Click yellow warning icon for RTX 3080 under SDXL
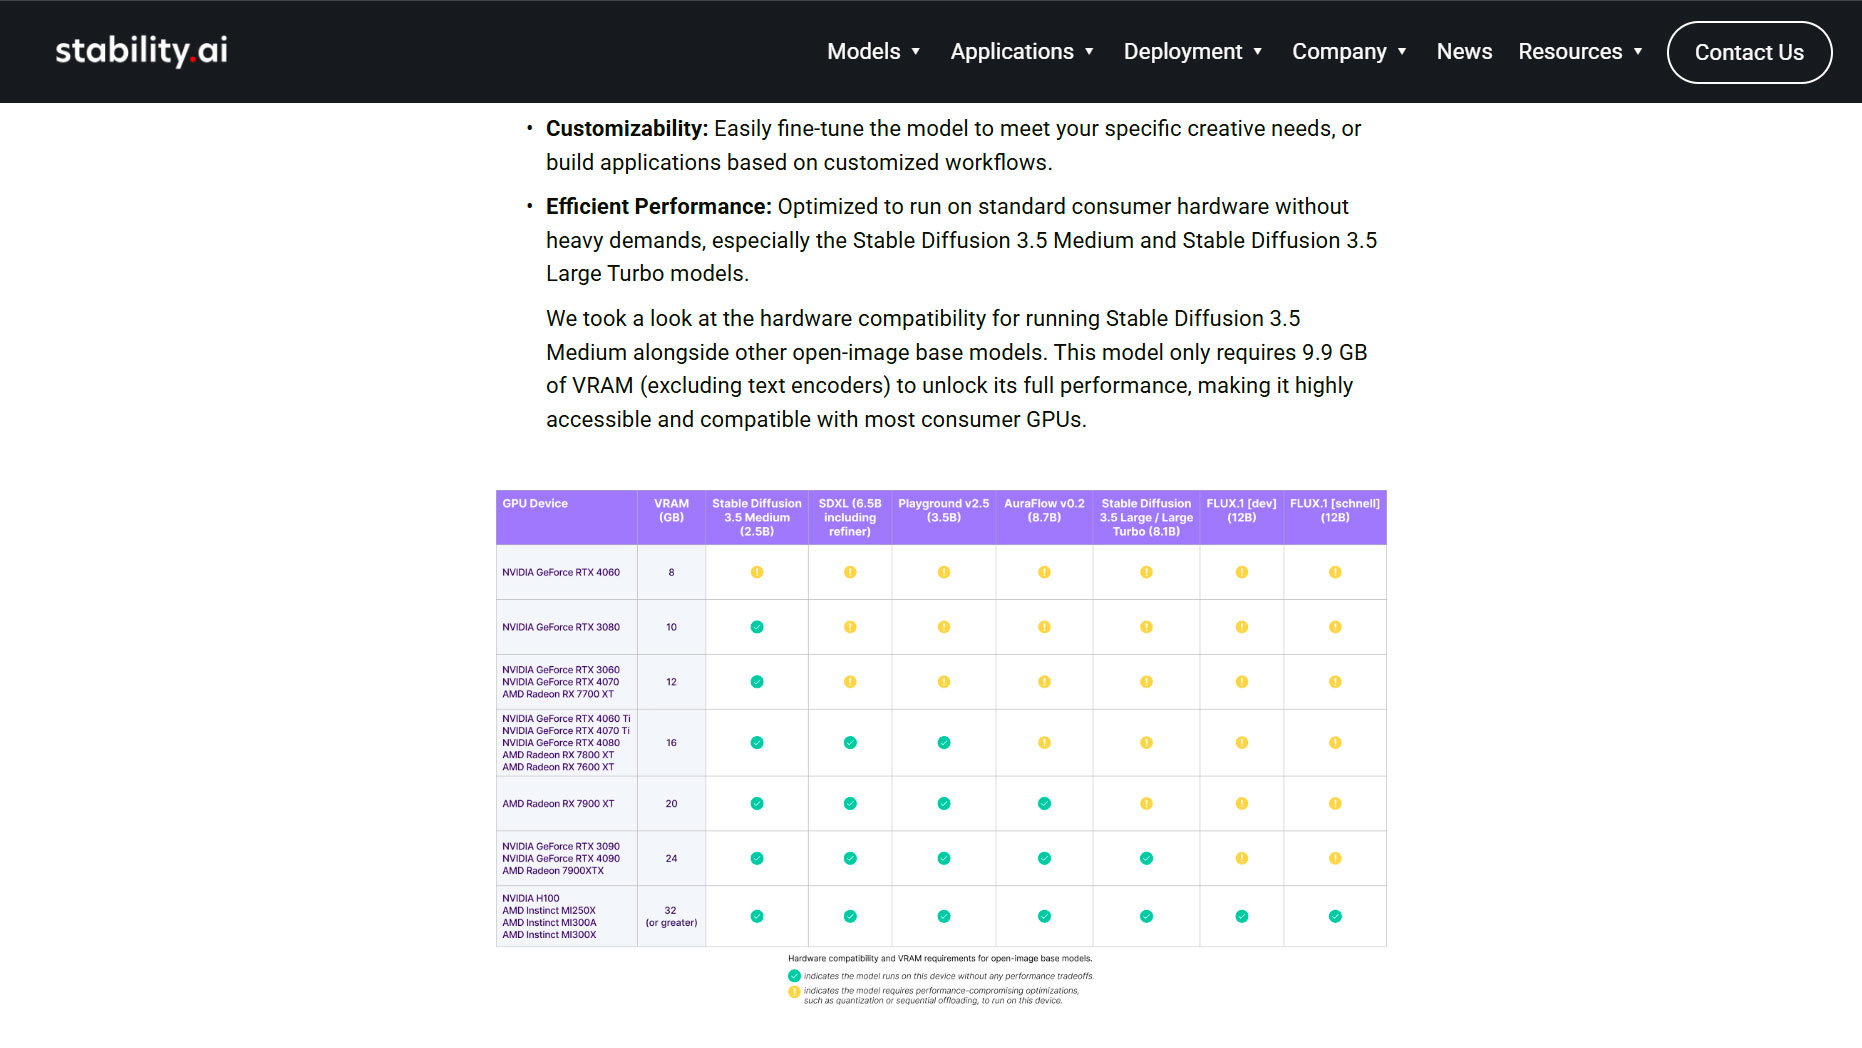The width and height of the screenshot is (1862, 1048). 850,627
